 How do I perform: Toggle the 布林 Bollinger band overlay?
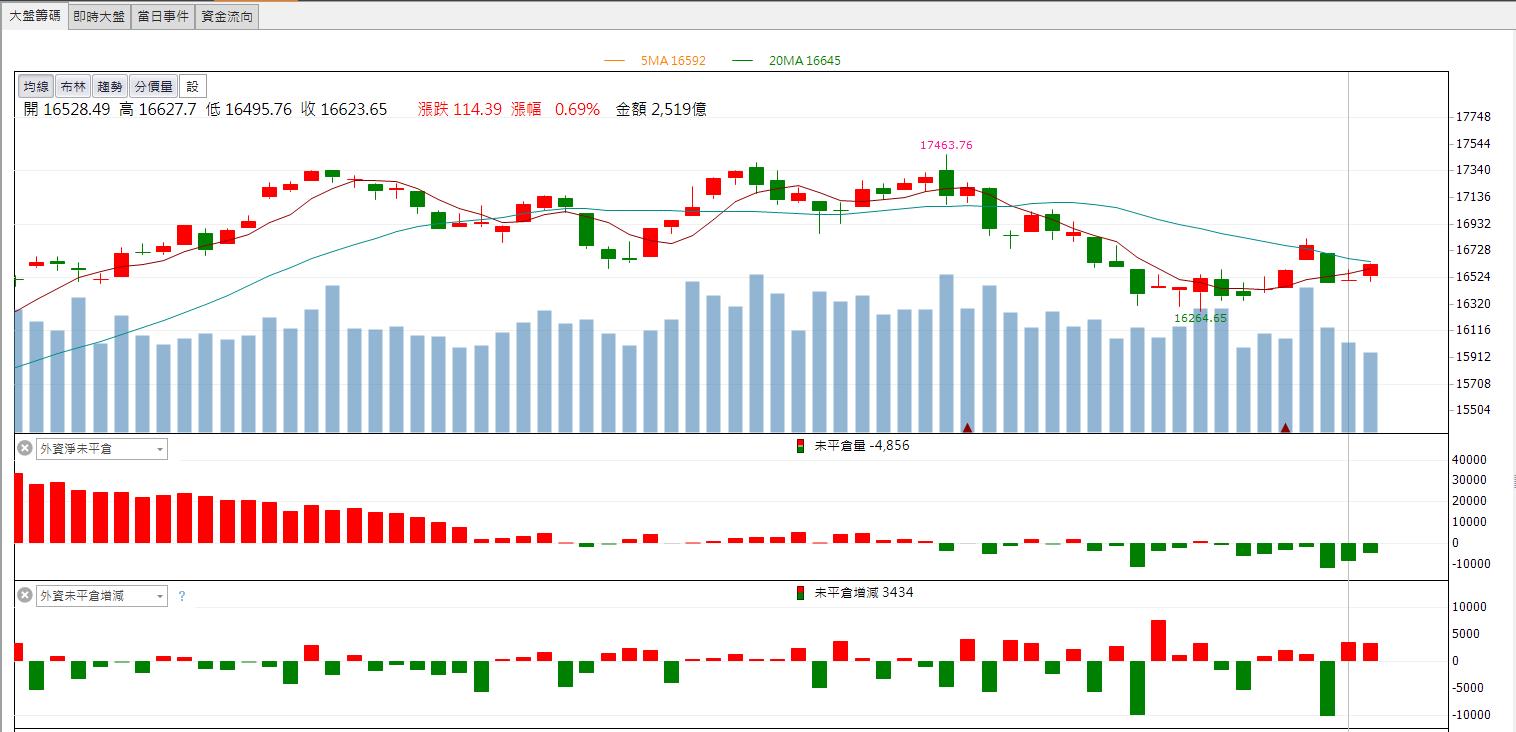(x=73, y=87)
